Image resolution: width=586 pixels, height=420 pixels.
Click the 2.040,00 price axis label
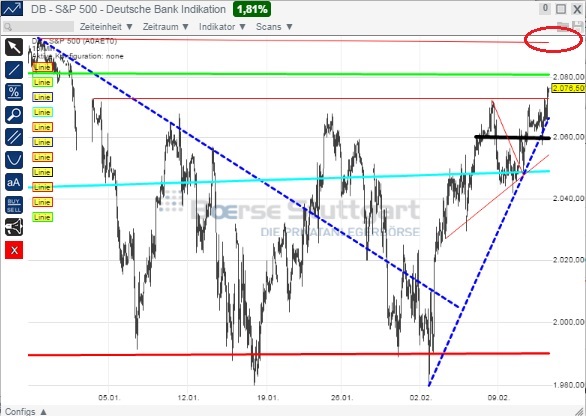568,198
